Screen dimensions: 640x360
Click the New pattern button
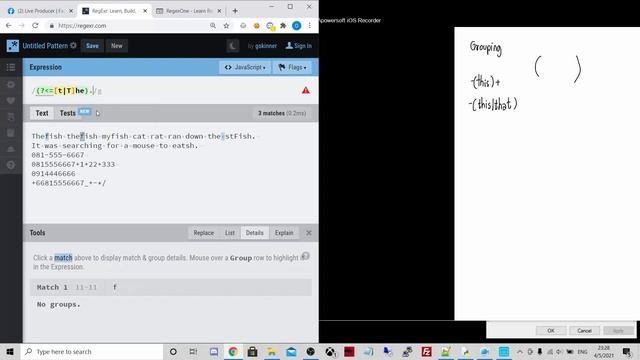(117, 46)
